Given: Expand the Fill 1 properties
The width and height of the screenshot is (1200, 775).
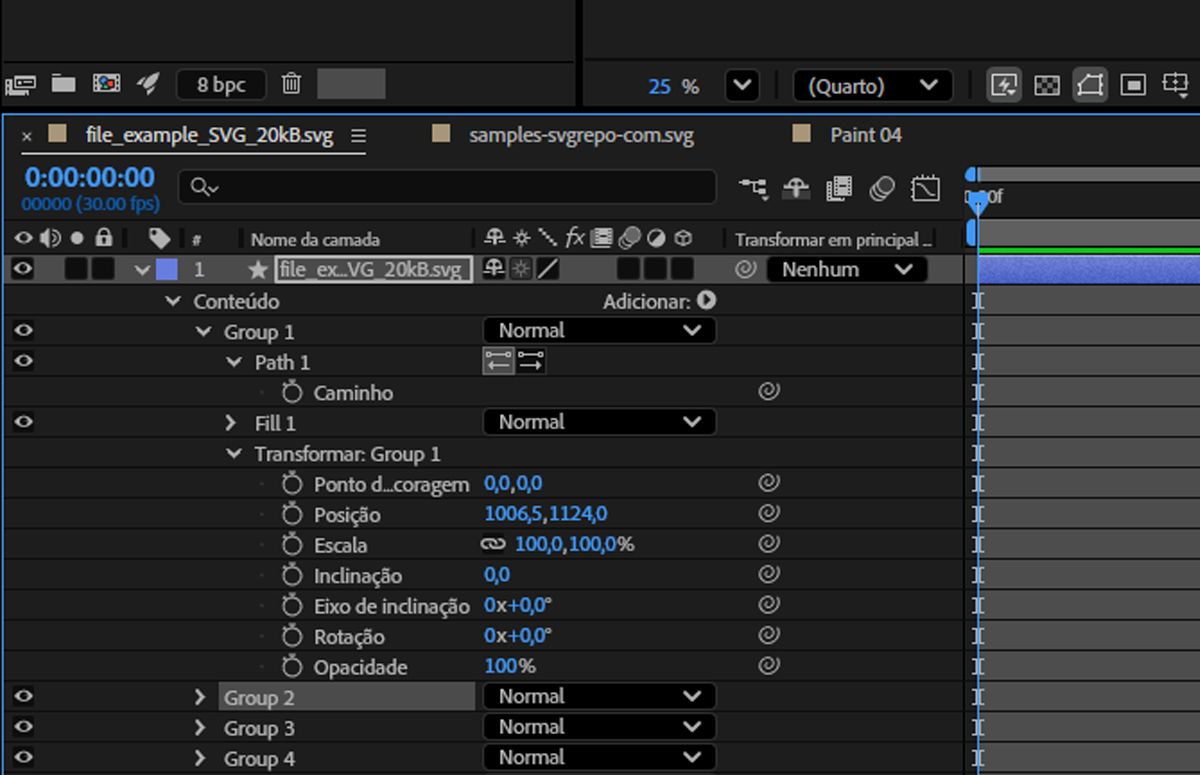Looking at the screenshot, I should pos(231,423).
